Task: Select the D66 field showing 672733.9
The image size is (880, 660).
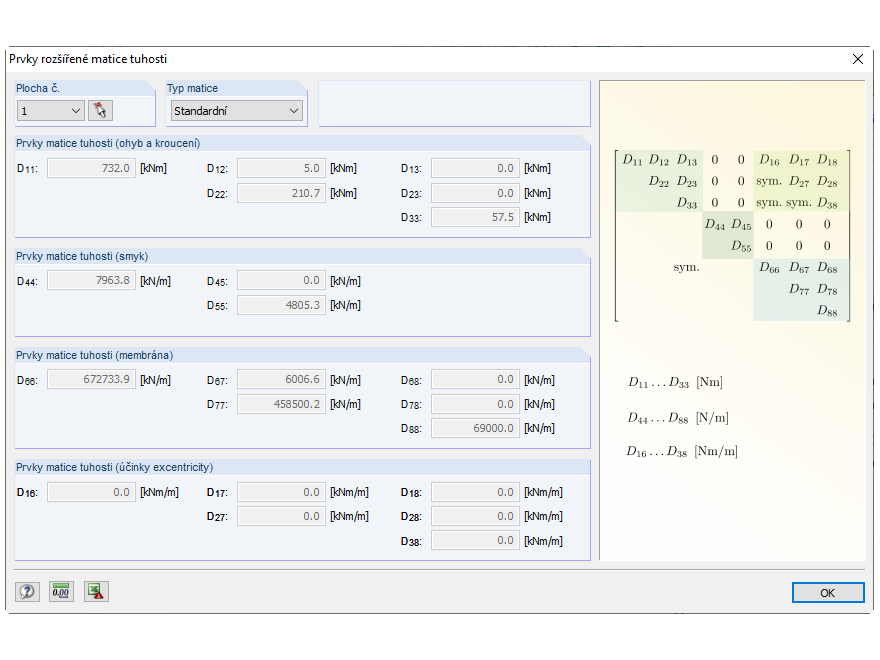Action: 91,379
